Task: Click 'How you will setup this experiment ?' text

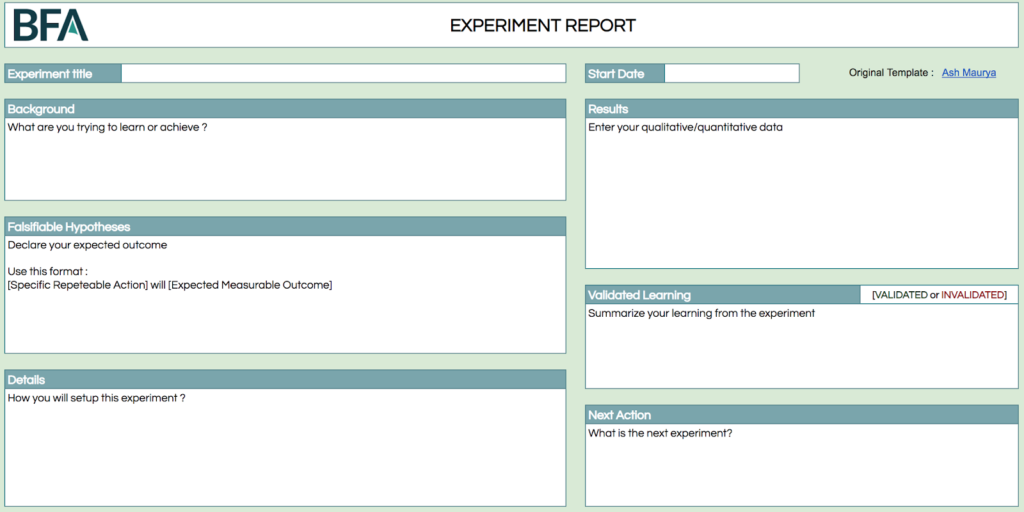Action: (x=97, y=398)
